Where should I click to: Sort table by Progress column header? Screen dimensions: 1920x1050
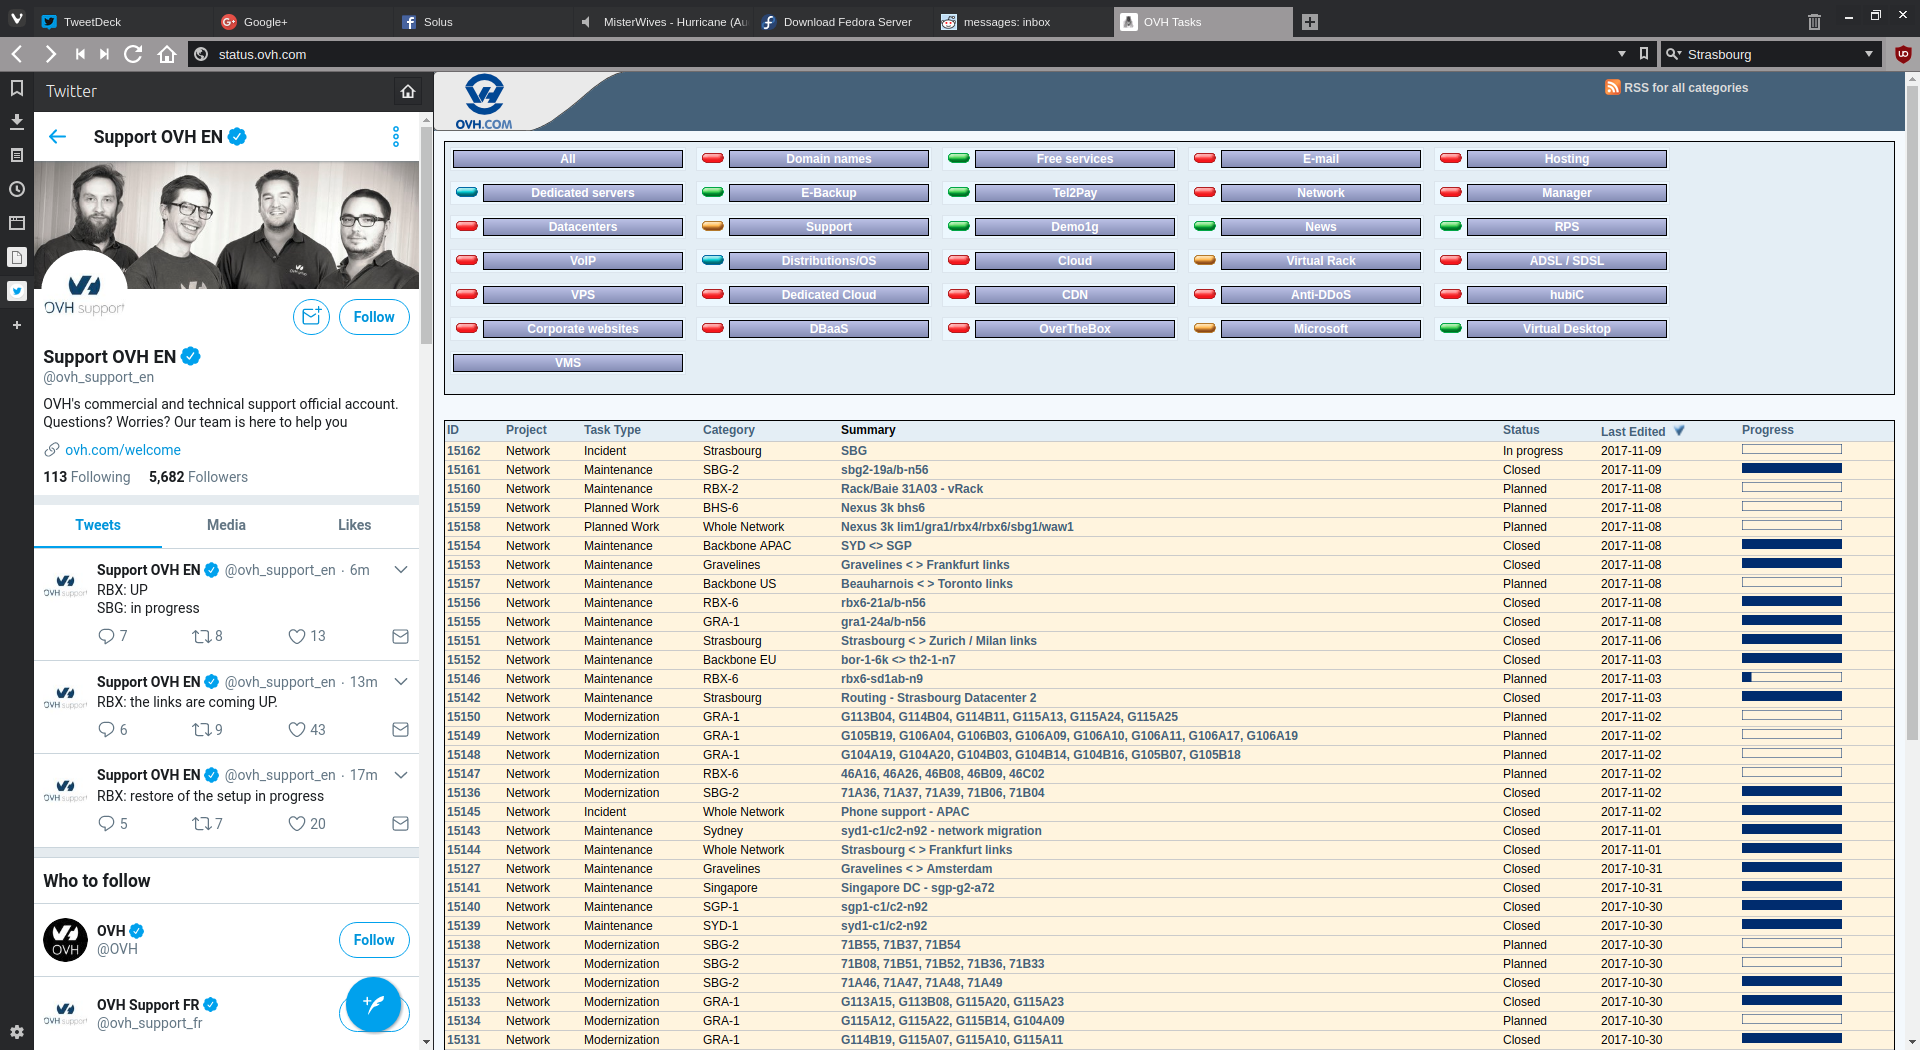(1768, 430)
